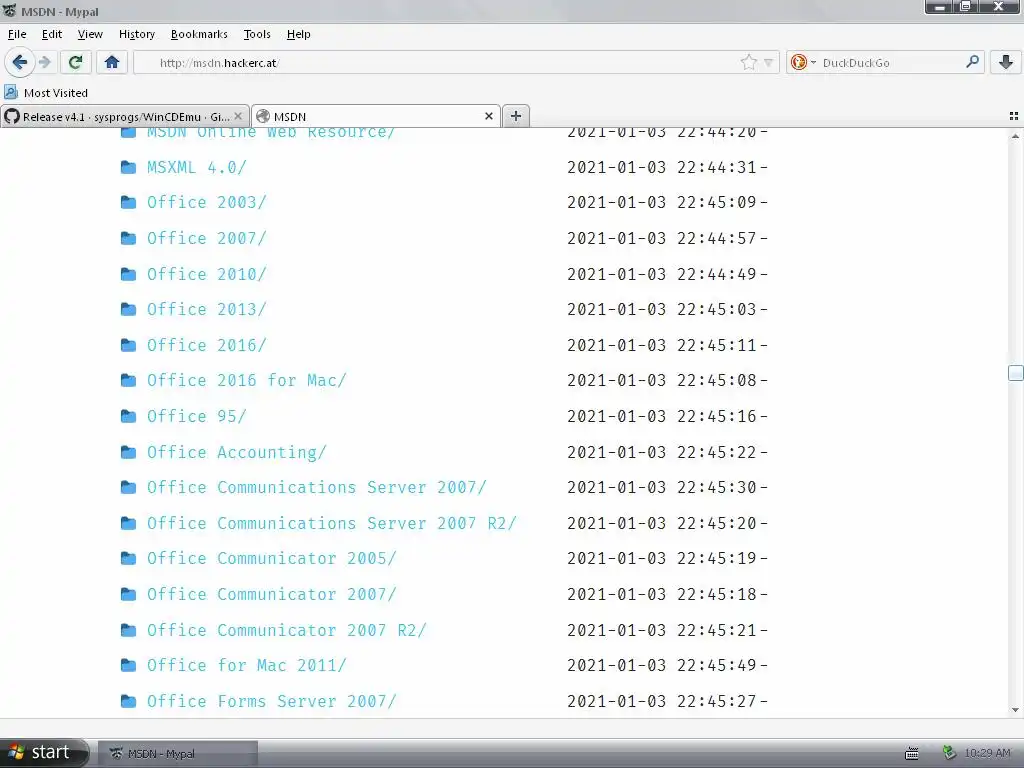Click folder icon beside Office for Mac 2011
The width and height of the screenshot is (1024, 768).
(129, 665)
